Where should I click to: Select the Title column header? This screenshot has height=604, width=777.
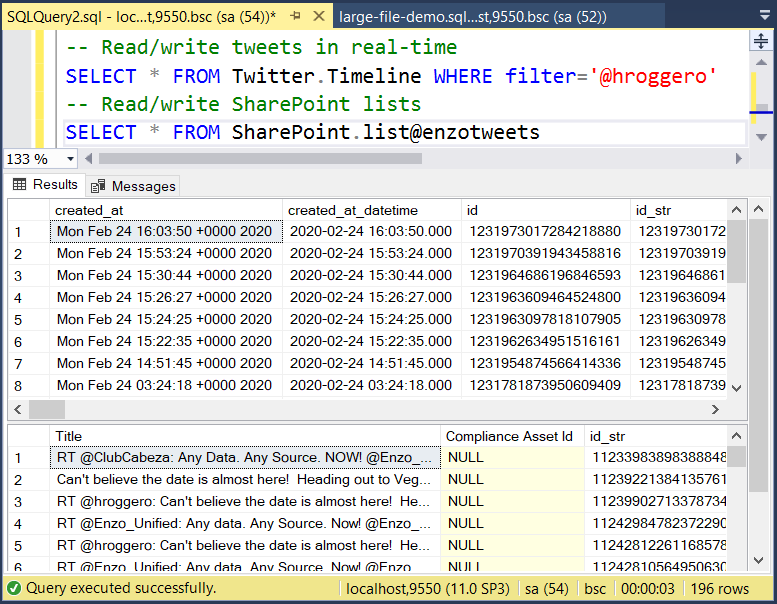pyautogui.click(x=245, y=436)
